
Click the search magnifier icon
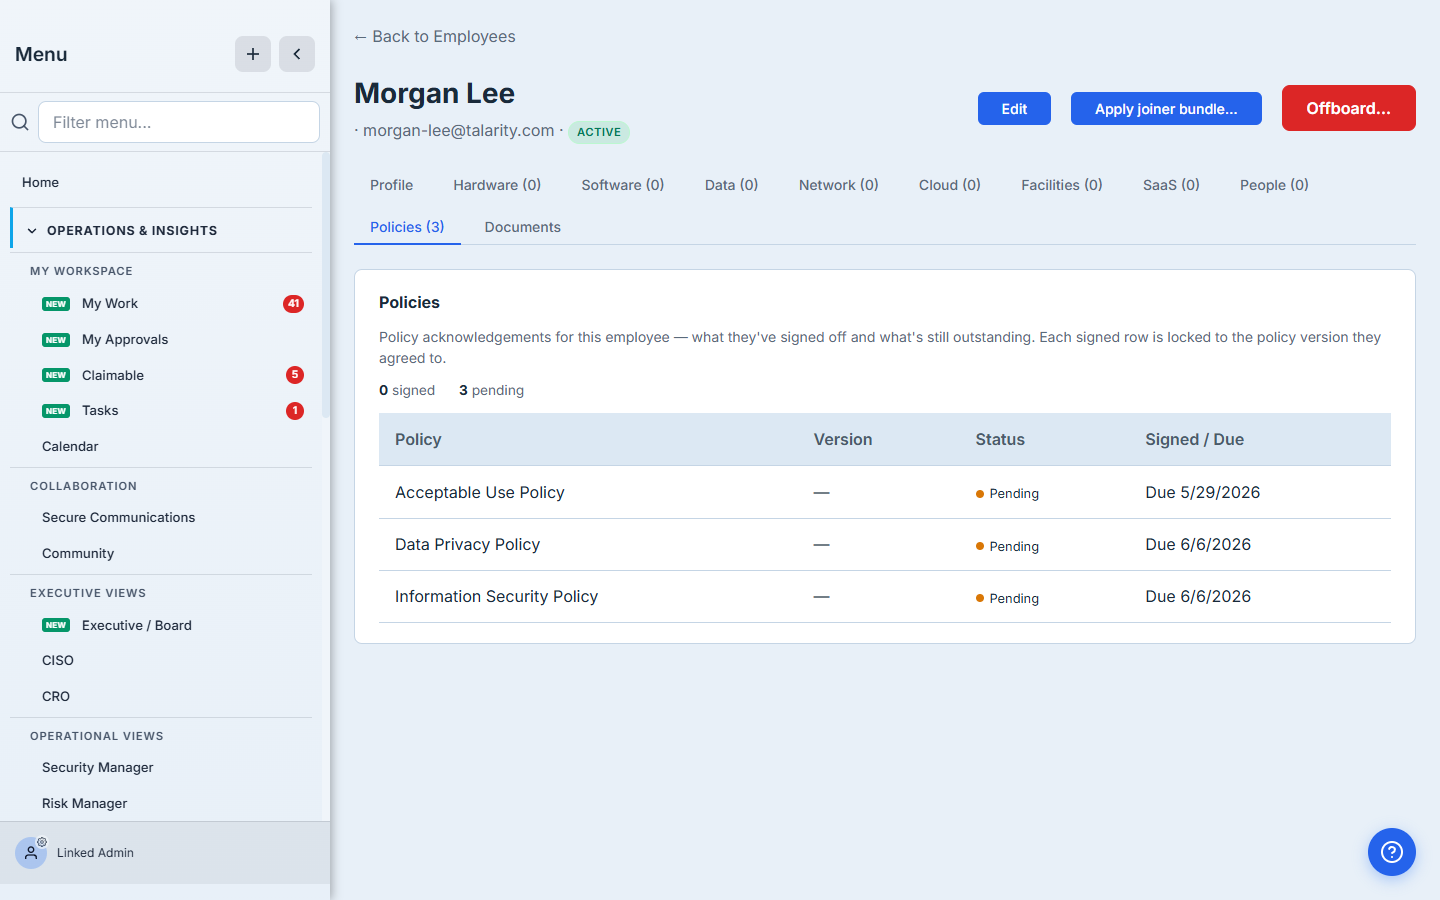pos(20,122)
